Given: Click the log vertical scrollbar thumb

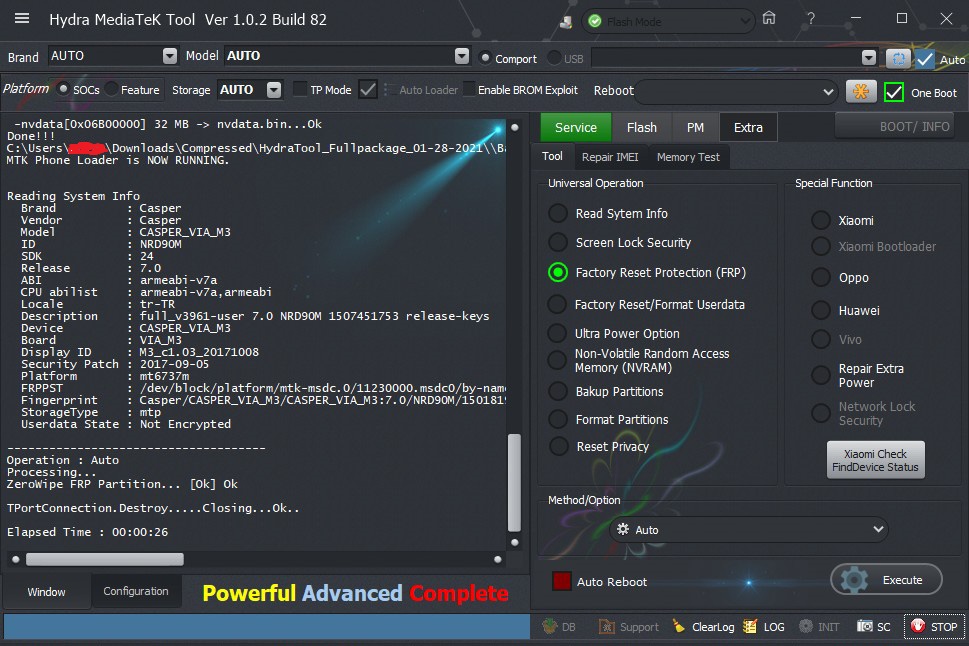Looking at the screenshot, I should pos(514,483).
